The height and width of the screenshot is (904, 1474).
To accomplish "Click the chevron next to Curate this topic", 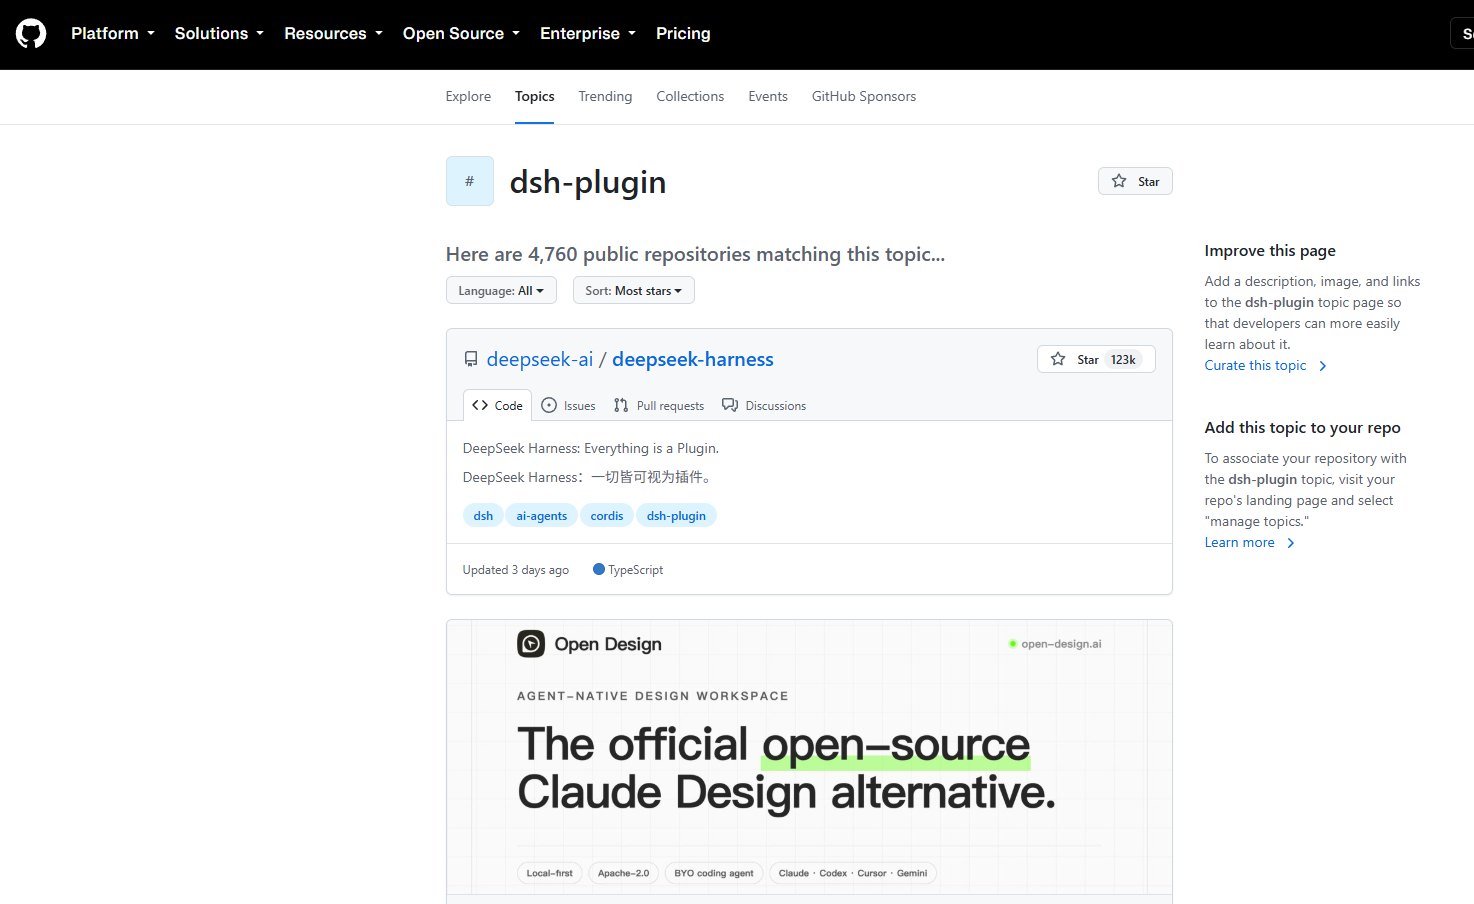I will (1323, 366).
